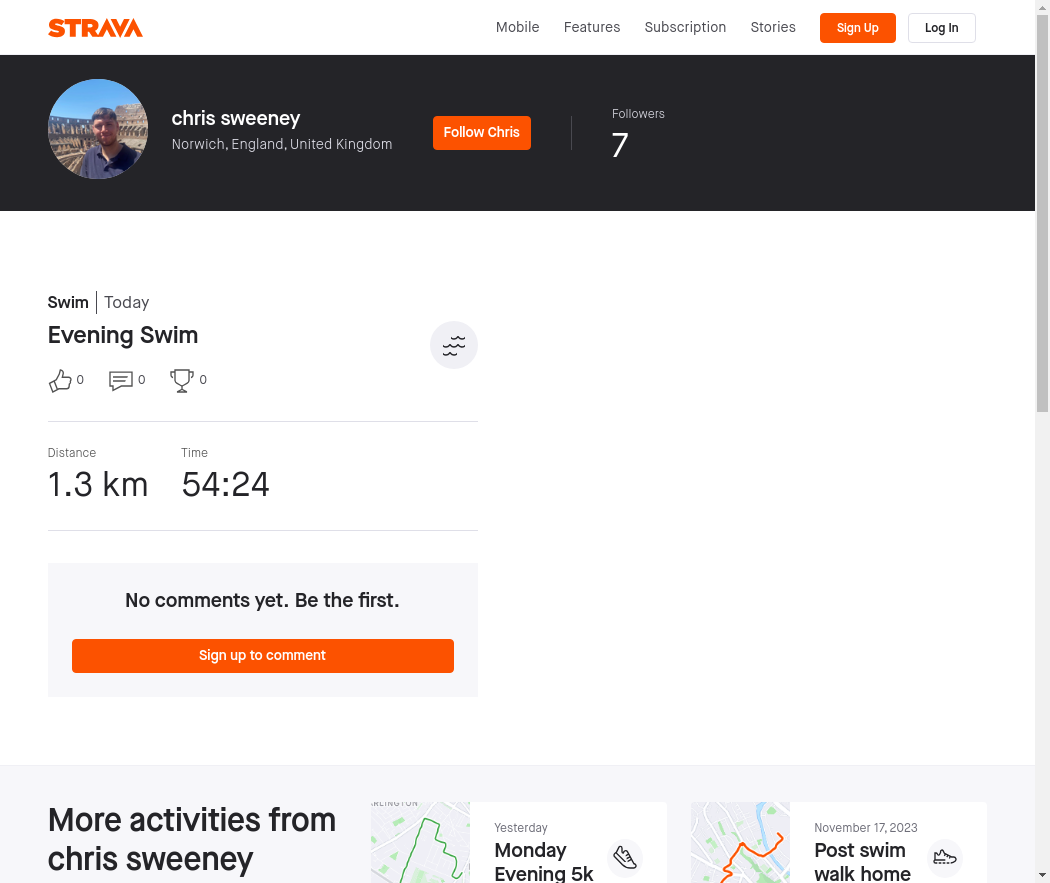Screen dimensions: 1050x883
Task: Open the Features menu item
Action: (x=592, y=27)
